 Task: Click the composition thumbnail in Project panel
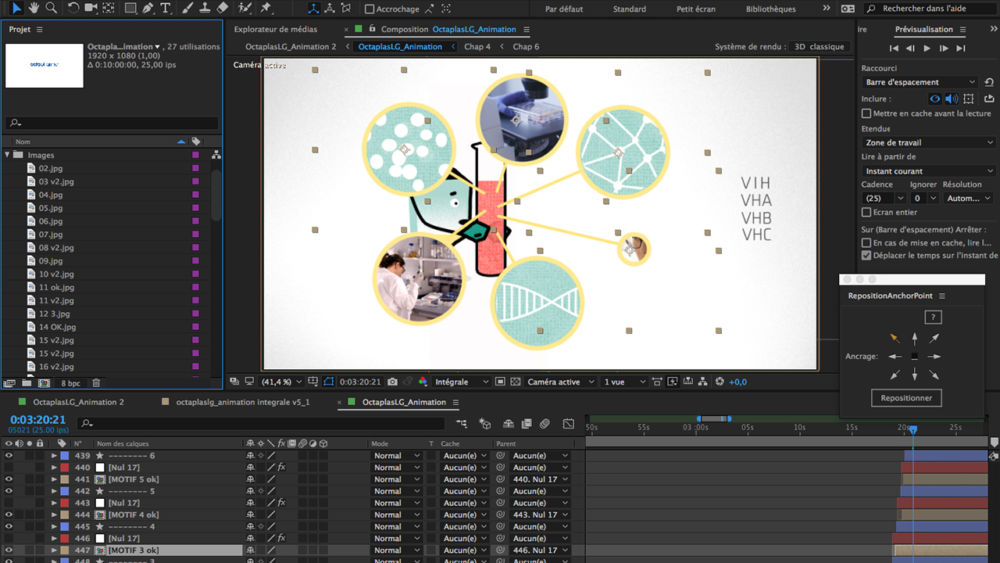click(44, 65)
